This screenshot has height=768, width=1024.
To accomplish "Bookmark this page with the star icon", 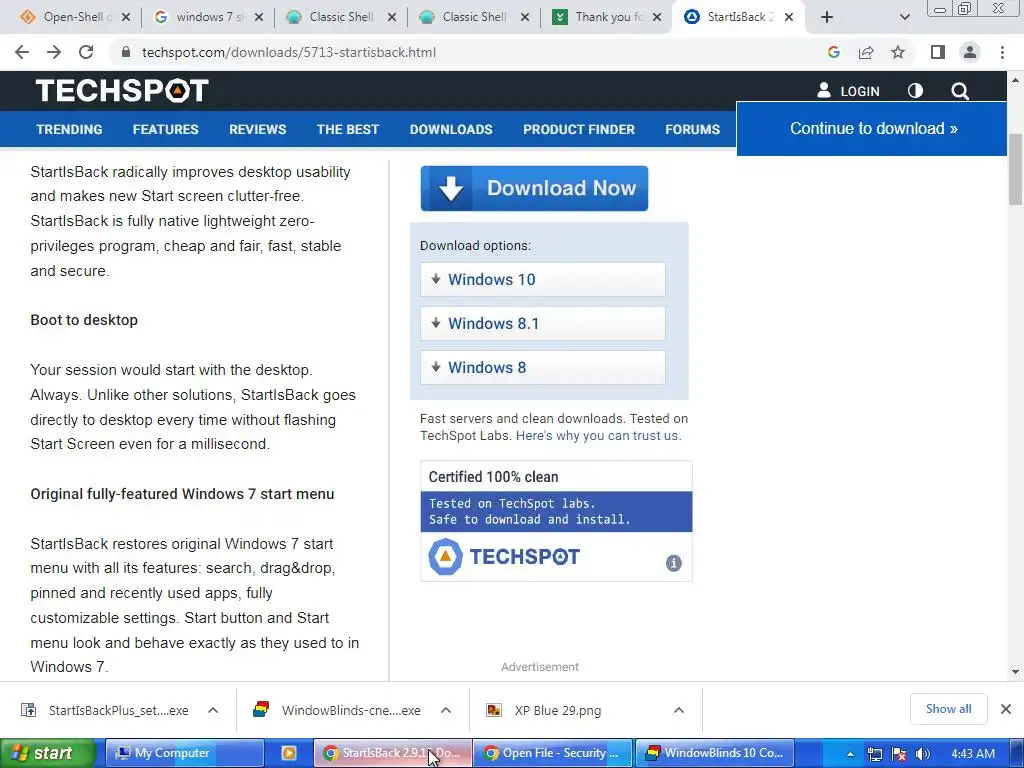I will point(898,52).
